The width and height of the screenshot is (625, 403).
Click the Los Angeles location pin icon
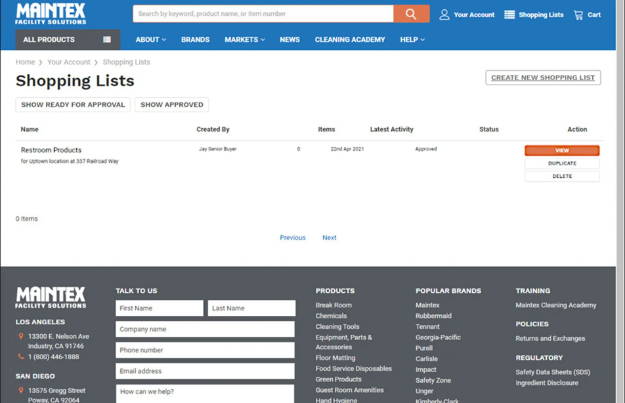click(x=21, y=336)
